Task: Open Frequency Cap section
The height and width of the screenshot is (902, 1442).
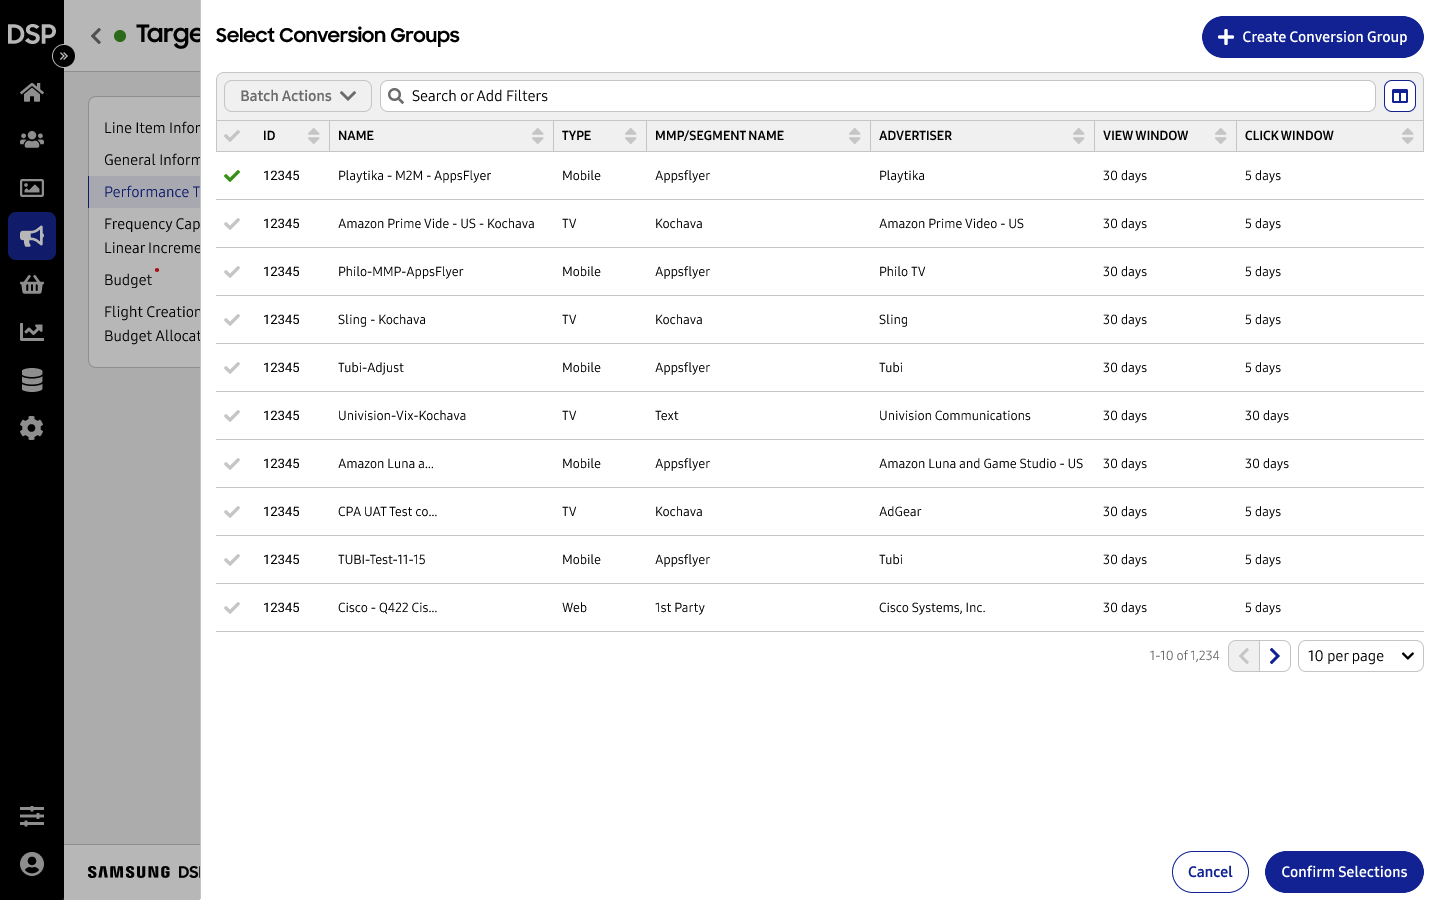Action: [x=152, y=224]
